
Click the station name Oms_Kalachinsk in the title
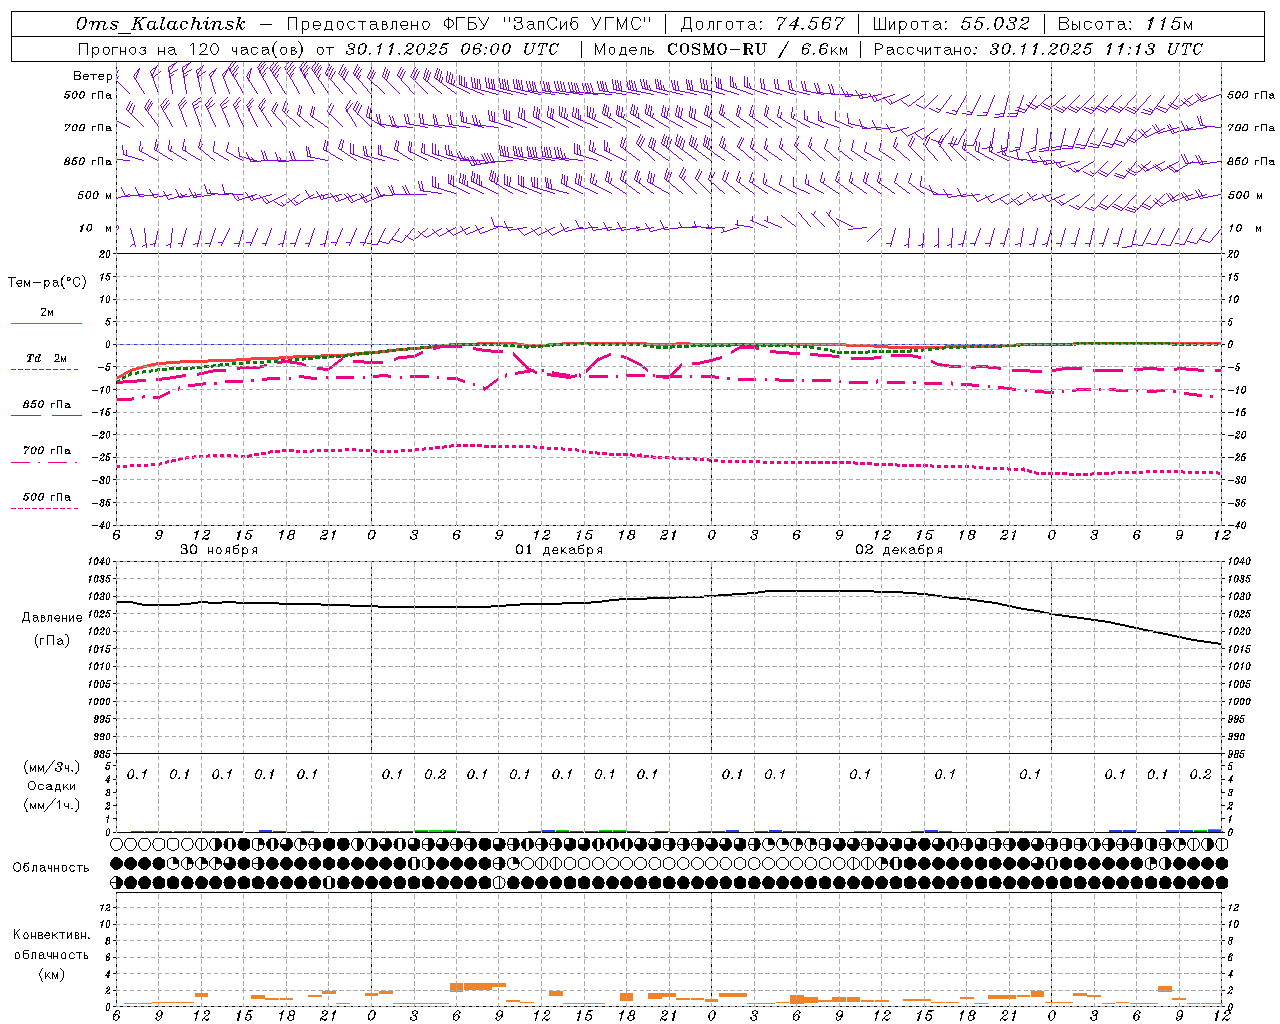(160, 24)
